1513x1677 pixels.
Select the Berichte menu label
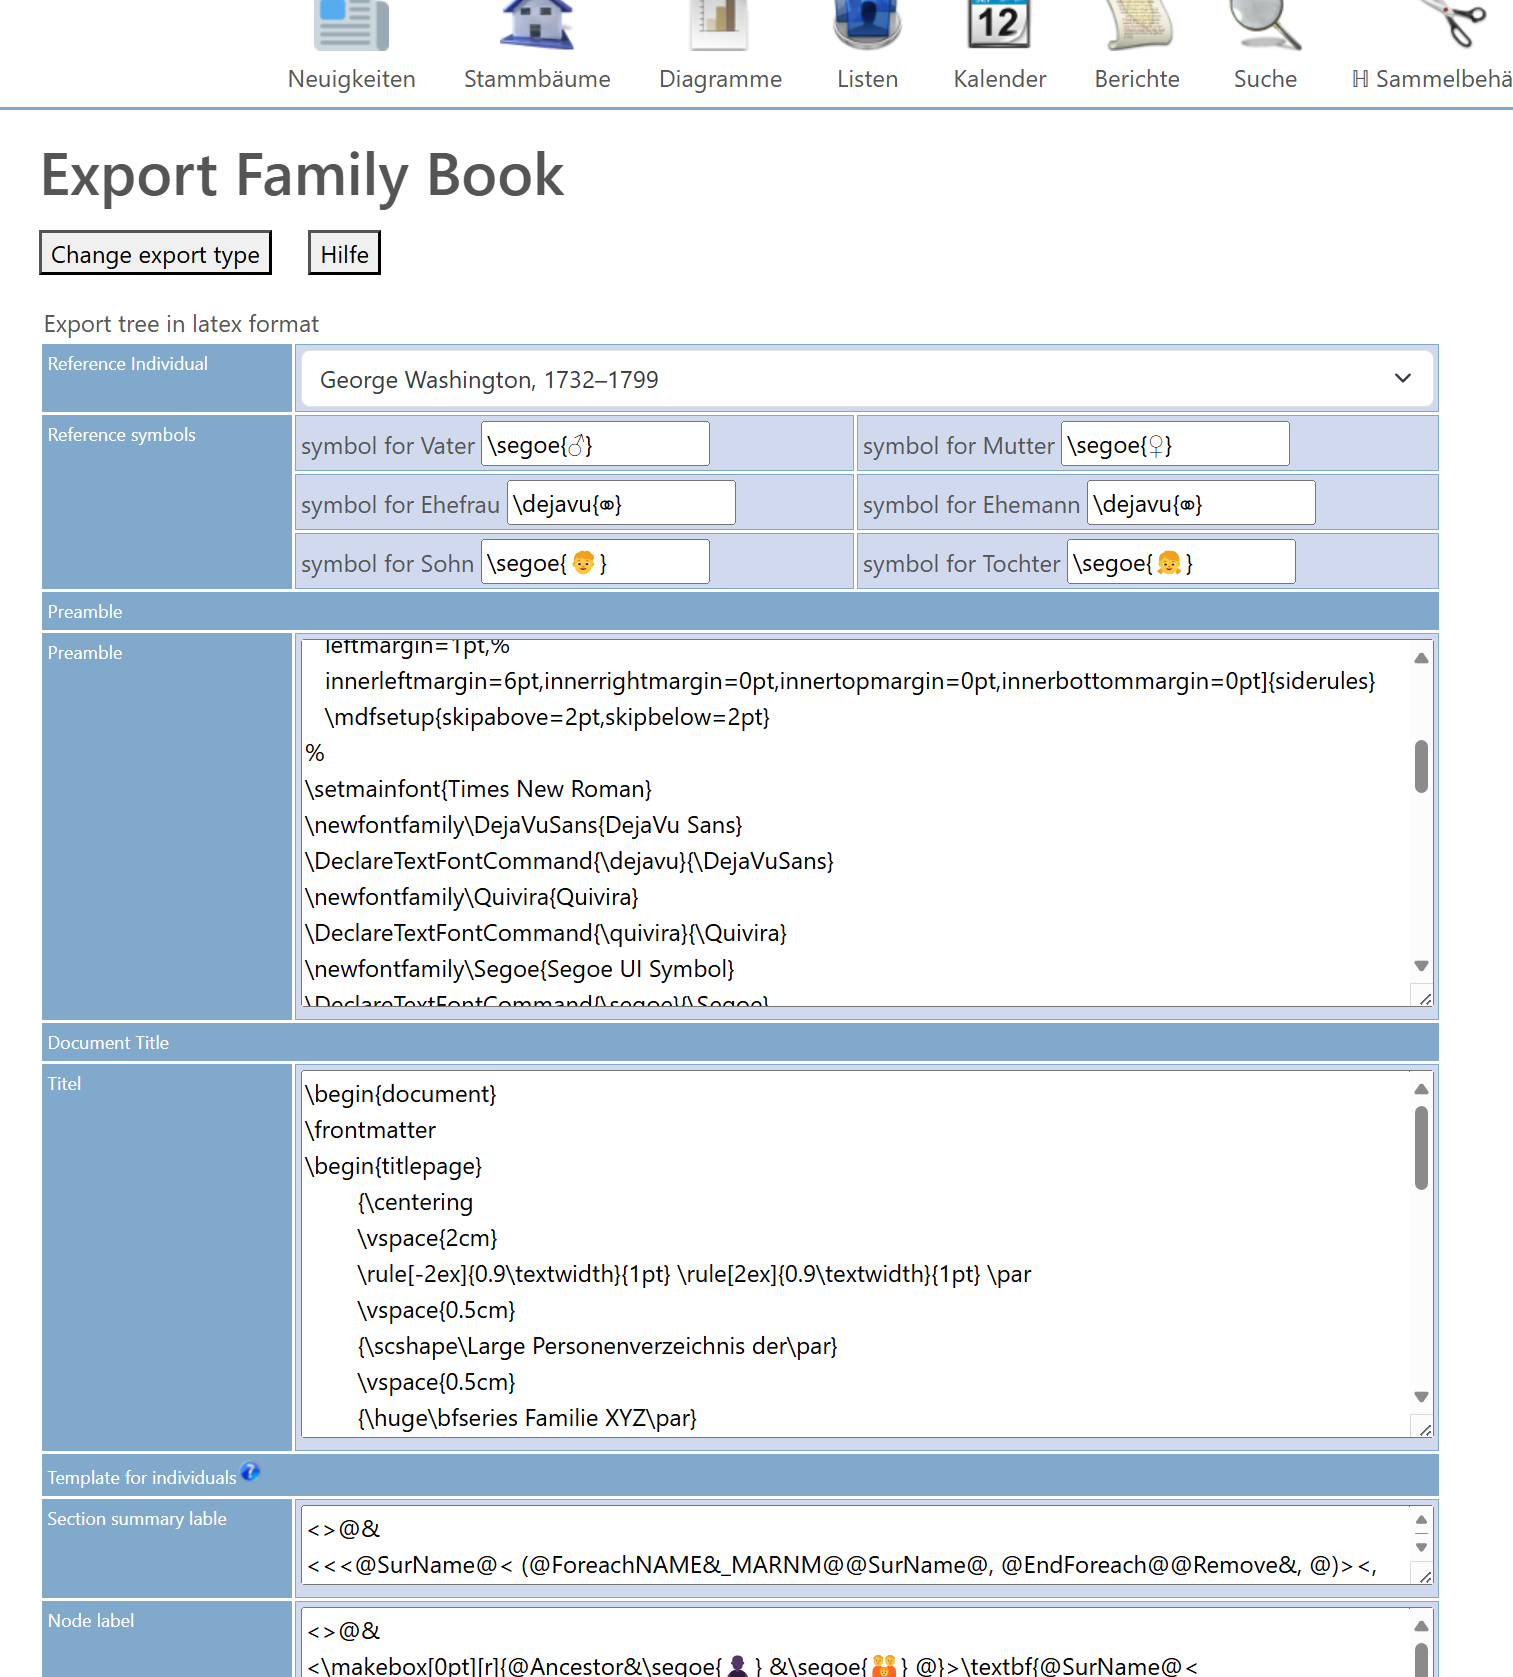[1137, 79]
